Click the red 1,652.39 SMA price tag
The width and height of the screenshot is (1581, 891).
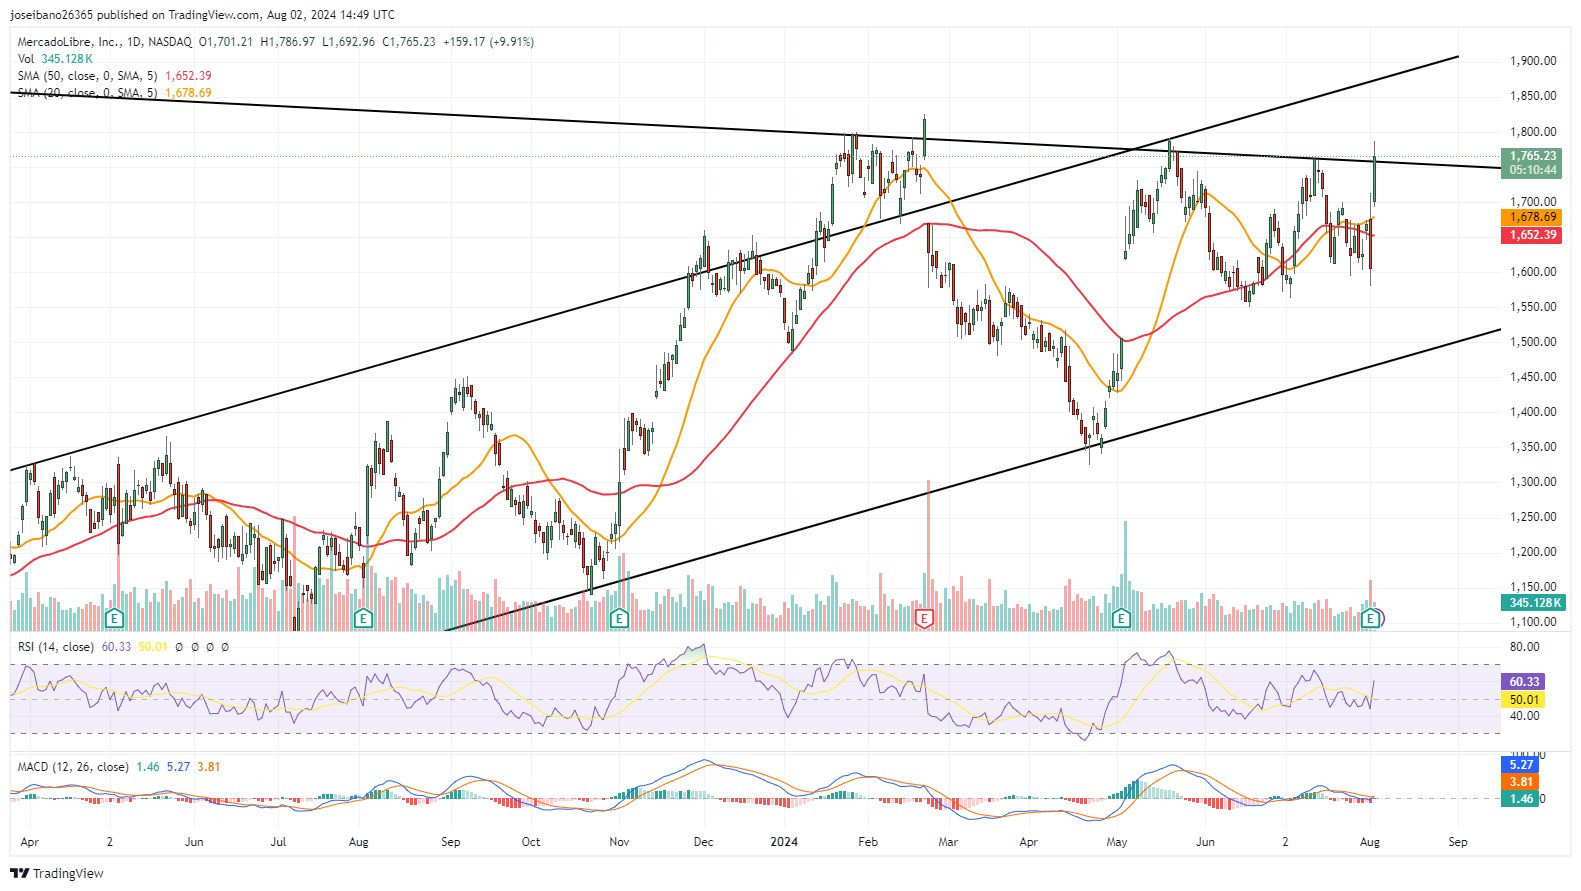click(1532, 235)
